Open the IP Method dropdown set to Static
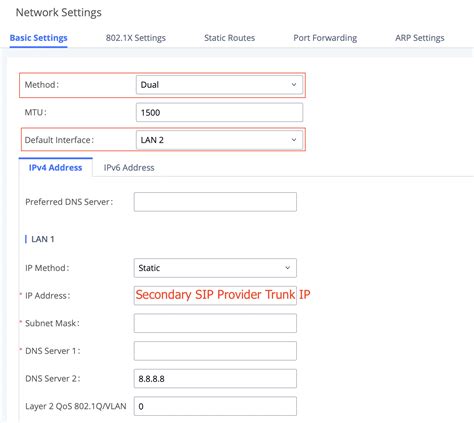 (x=215, y=268)
